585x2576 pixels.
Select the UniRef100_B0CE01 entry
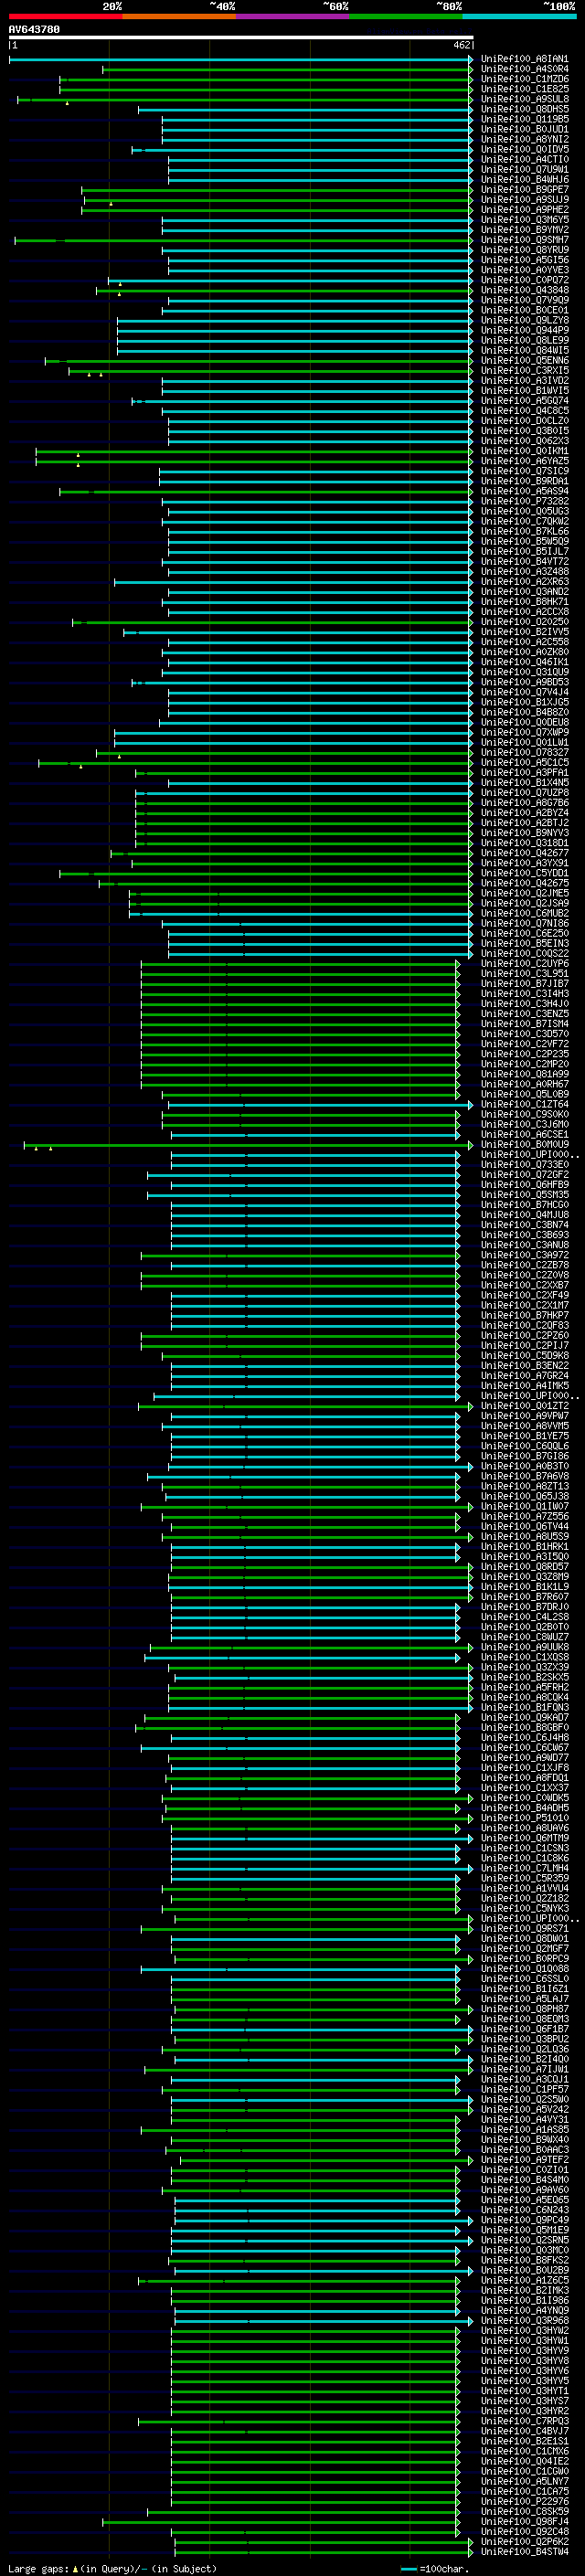tap(525, 310)
